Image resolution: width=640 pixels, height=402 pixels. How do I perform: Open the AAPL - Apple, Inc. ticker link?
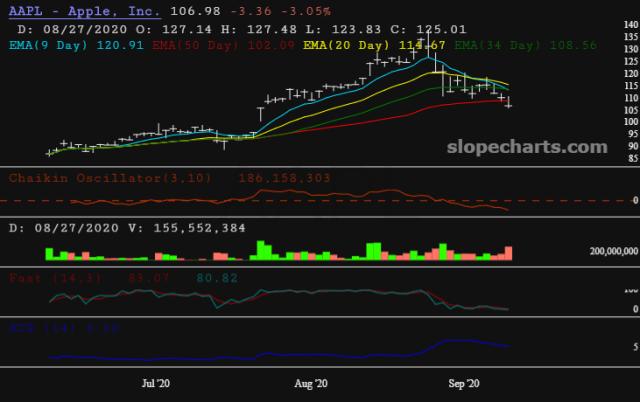(84, 11)
